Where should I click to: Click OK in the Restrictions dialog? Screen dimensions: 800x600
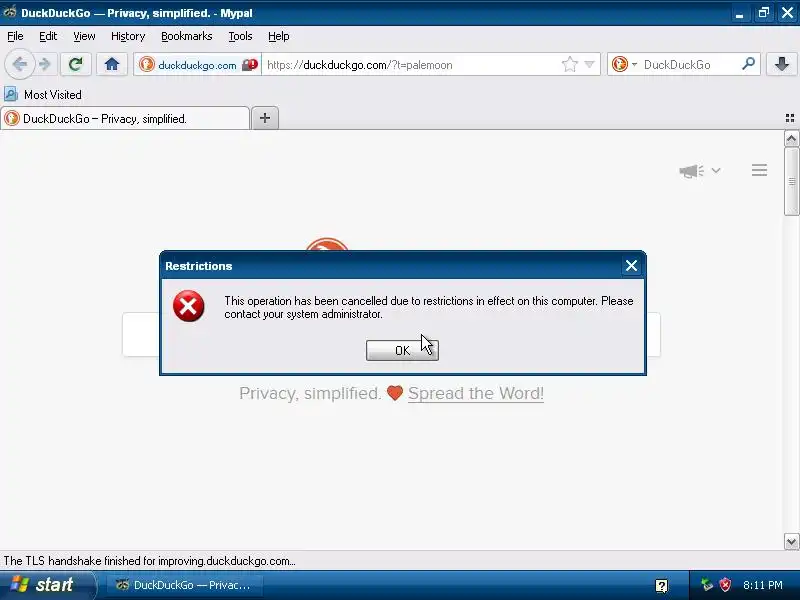tap(402, 350)
